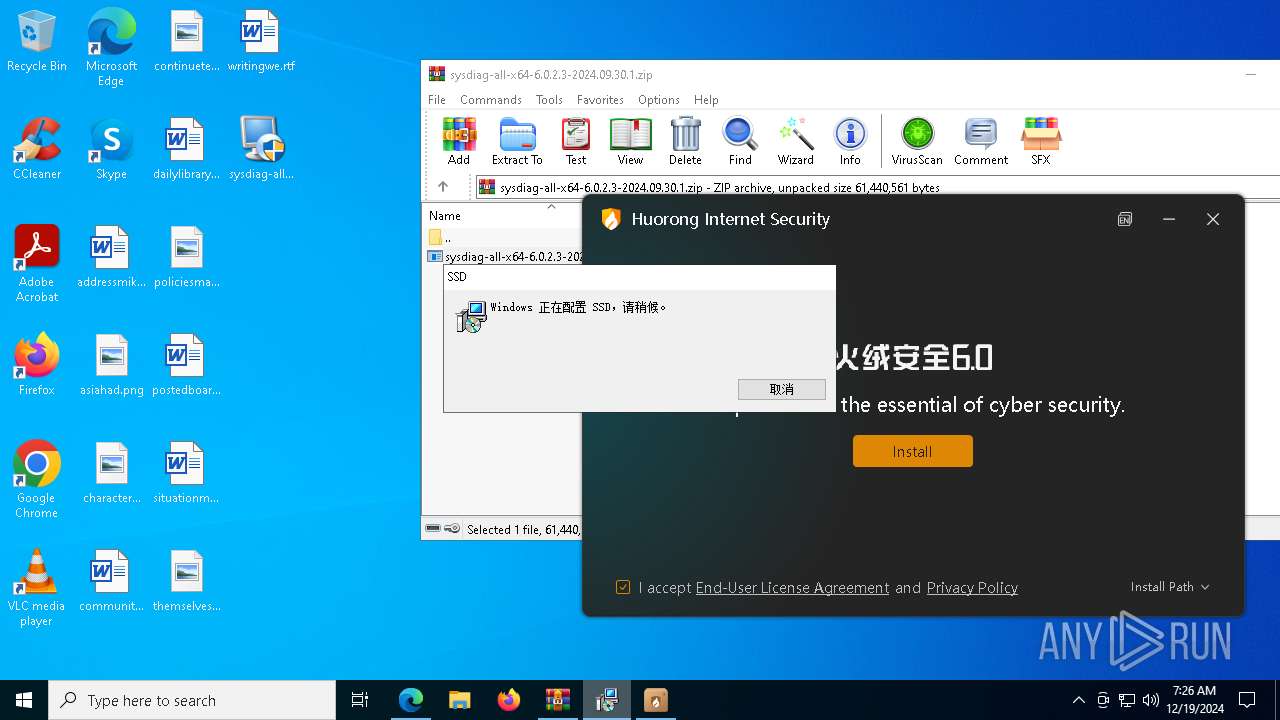This screenshot has width=1280, height=720.
Task: Click the SFX toolbar icon
Action: click(x=1041, y=141)
